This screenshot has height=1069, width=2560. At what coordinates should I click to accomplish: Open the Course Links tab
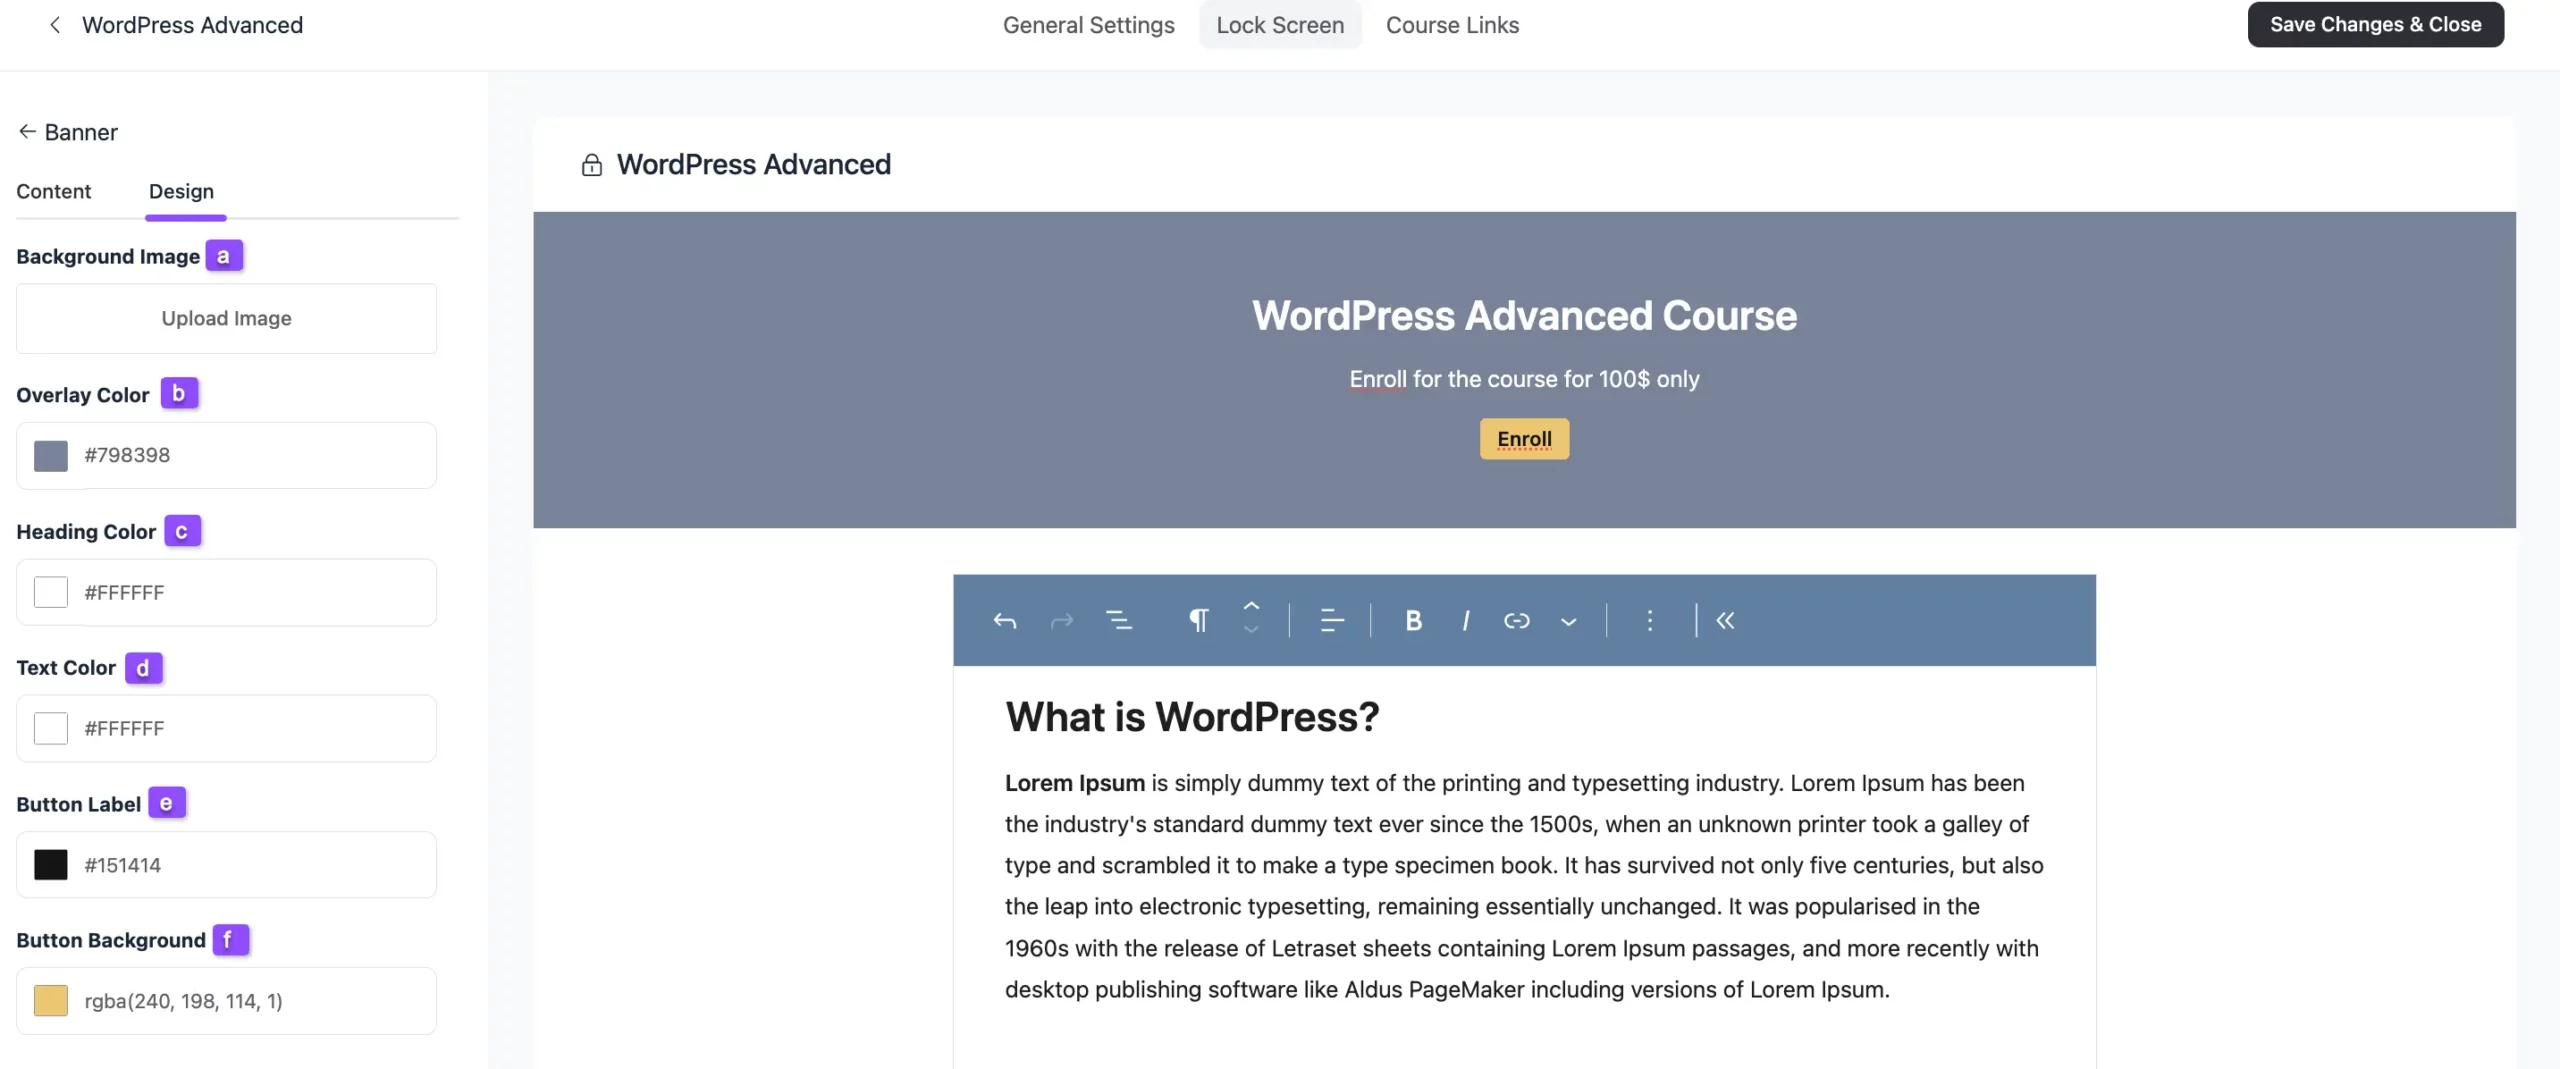click(x=1452, y=25)
